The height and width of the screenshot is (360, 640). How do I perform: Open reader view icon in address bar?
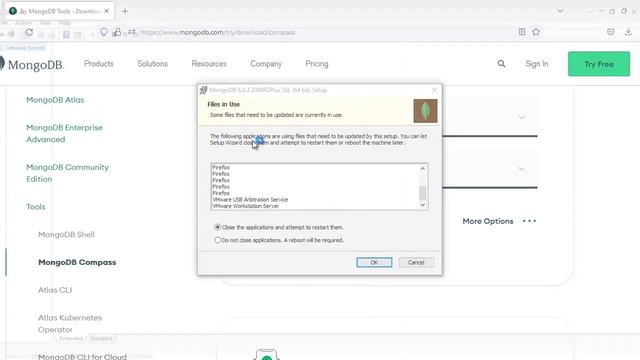point(522,32)
